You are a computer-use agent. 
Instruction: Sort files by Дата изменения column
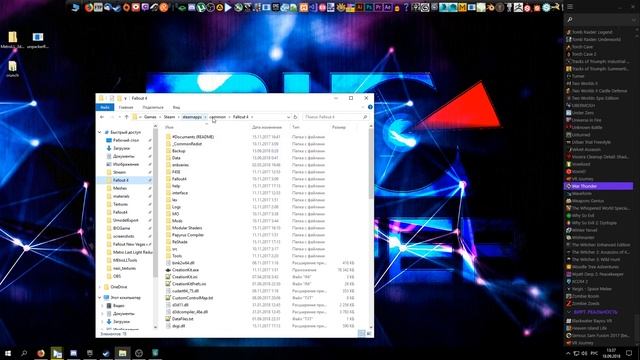pyautogui.click(x=267, y=127)
